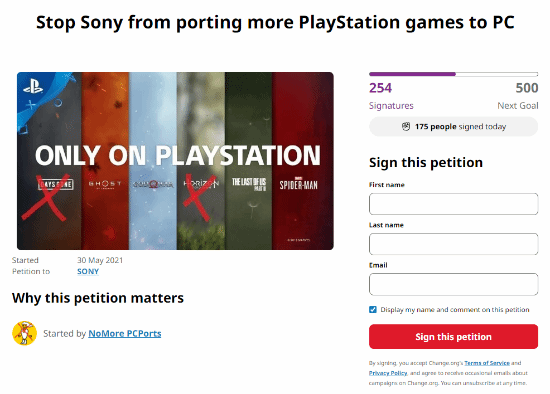Click the red Sign this petition button
This screenshot has width=550, height=394.
click(x=454, y=337)
